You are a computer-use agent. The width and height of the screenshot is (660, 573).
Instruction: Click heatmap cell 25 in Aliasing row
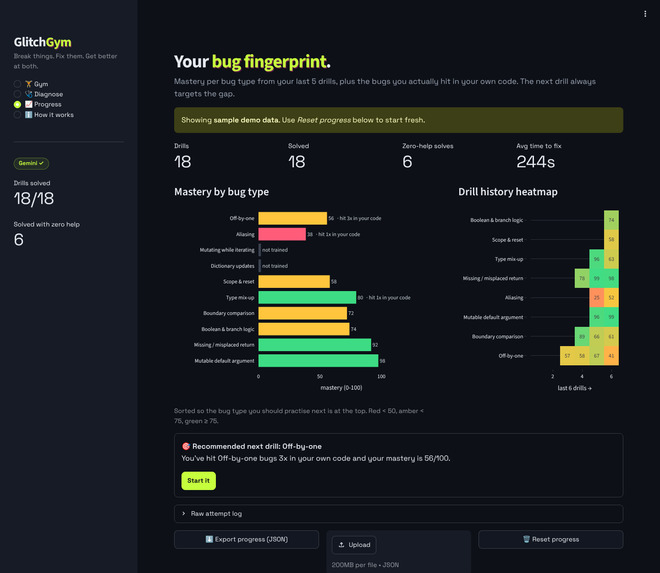596,298
